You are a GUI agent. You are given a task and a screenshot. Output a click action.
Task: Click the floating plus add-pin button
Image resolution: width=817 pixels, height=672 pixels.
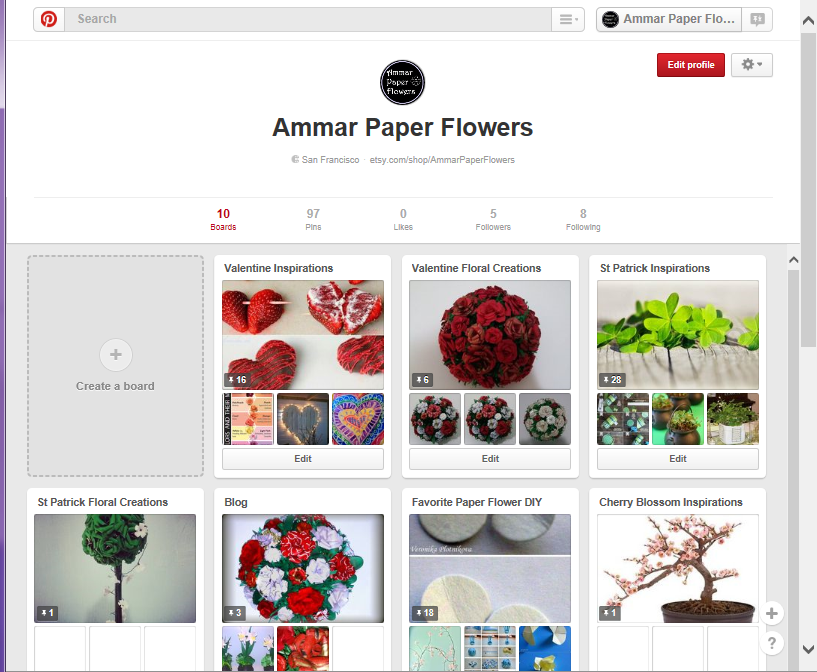(772, 613)
